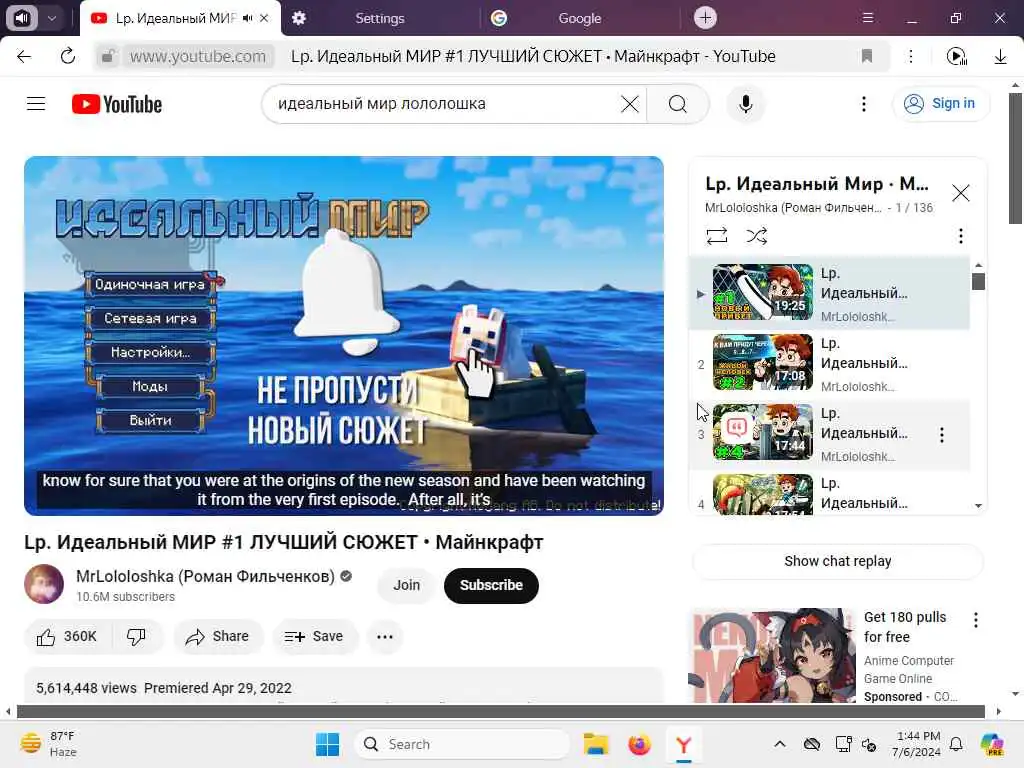
Task: Open the new tab plus button
Action: click(x=705, y=18)
